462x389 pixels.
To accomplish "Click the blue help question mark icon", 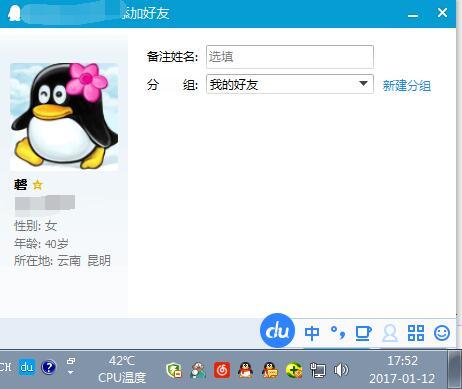I will click(x=49, y=367).
